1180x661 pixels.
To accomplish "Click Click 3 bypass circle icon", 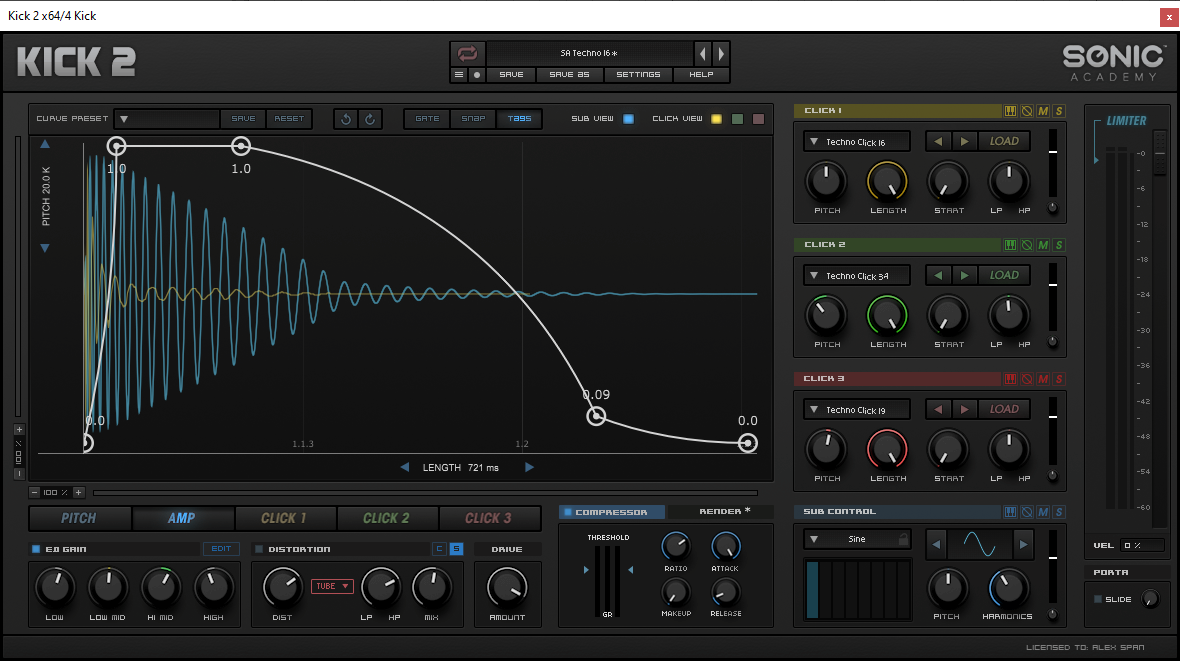I will point(1026,379).
